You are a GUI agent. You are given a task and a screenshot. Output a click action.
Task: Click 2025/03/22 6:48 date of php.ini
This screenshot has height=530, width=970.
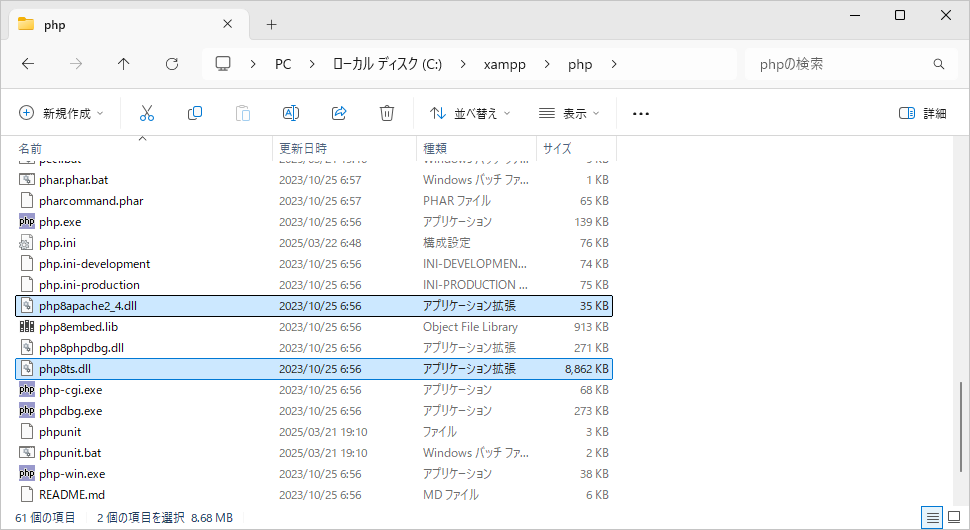(320, 242)
